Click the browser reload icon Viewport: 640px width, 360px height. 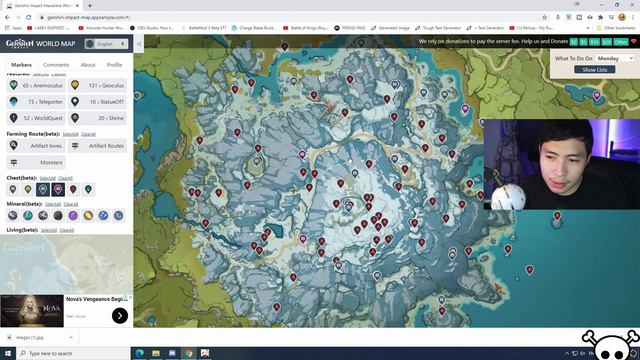[29, 18]
